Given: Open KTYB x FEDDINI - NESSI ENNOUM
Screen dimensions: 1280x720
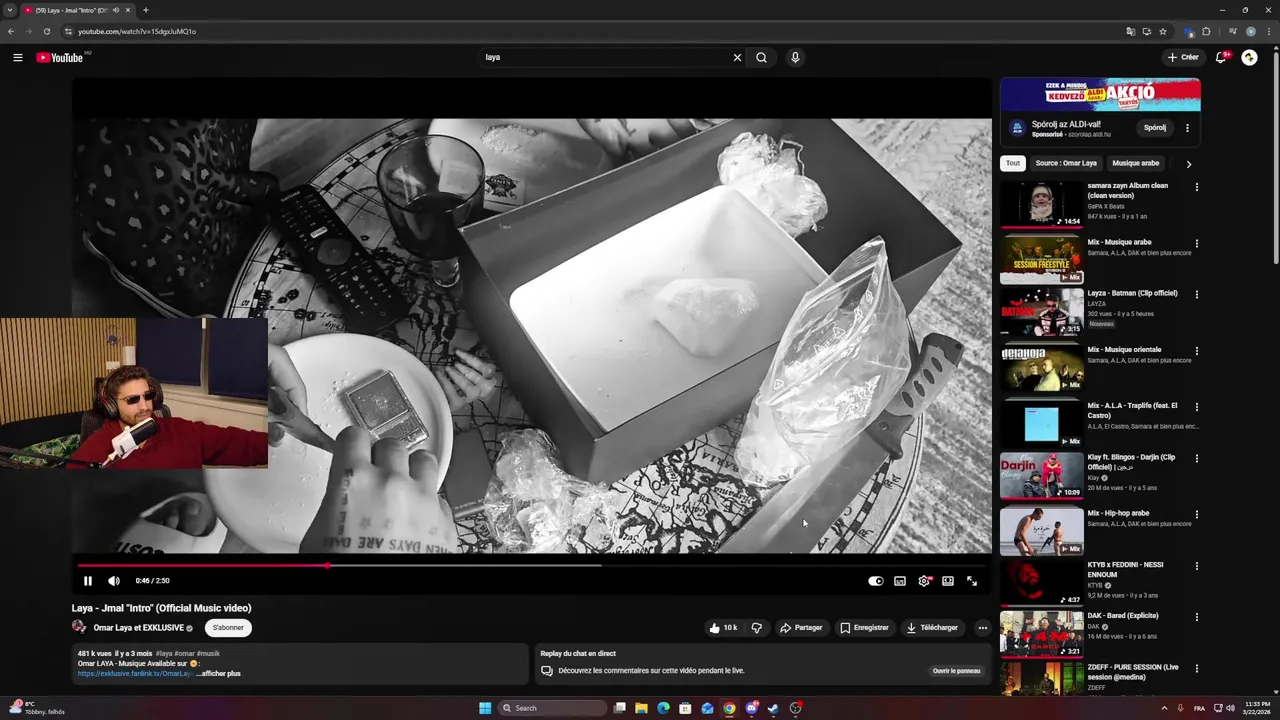Looking at the screenshot, I should (1127, 570).
